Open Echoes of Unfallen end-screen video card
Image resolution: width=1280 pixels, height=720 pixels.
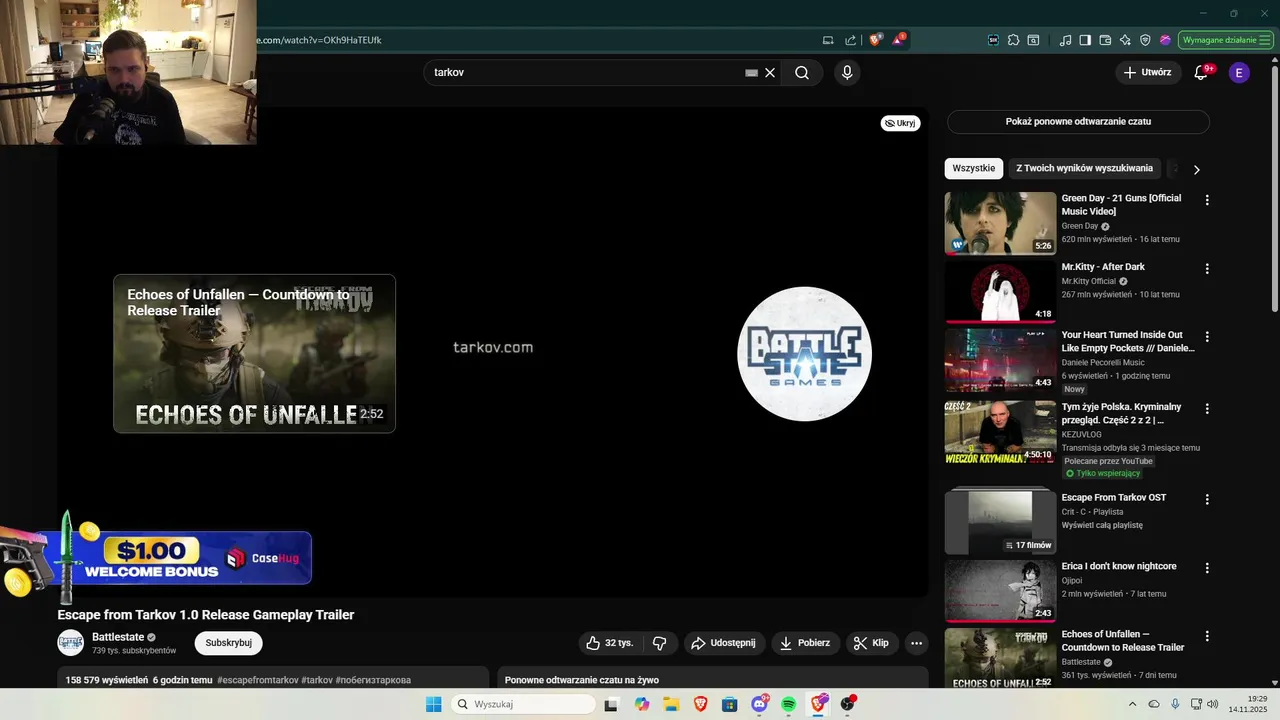click(254, 353)
